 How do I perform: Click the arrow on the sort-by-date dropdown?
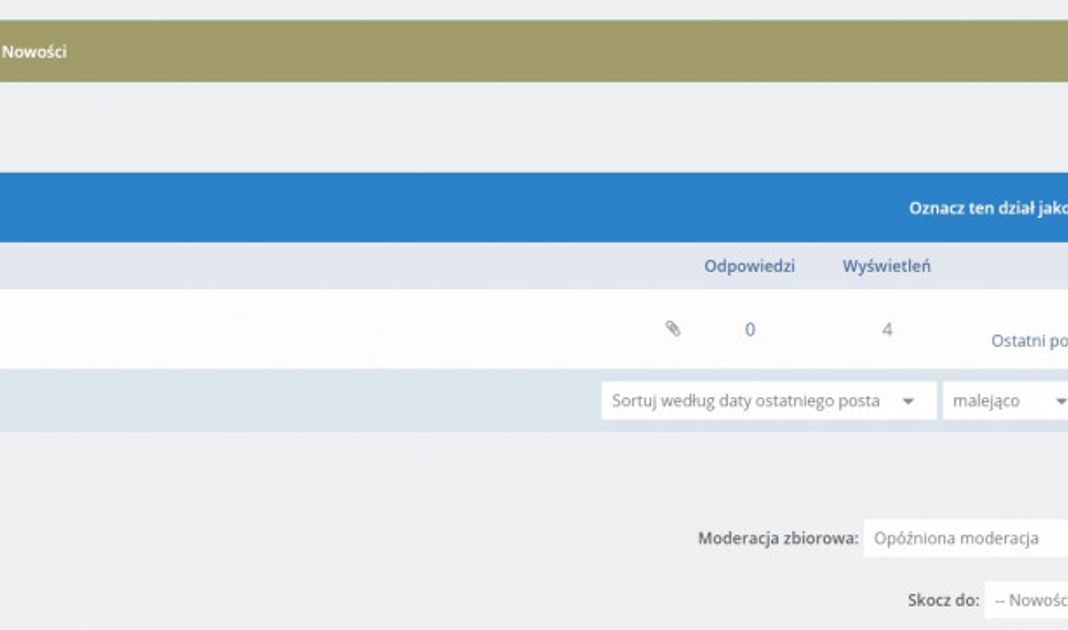(x=908, y=401)
